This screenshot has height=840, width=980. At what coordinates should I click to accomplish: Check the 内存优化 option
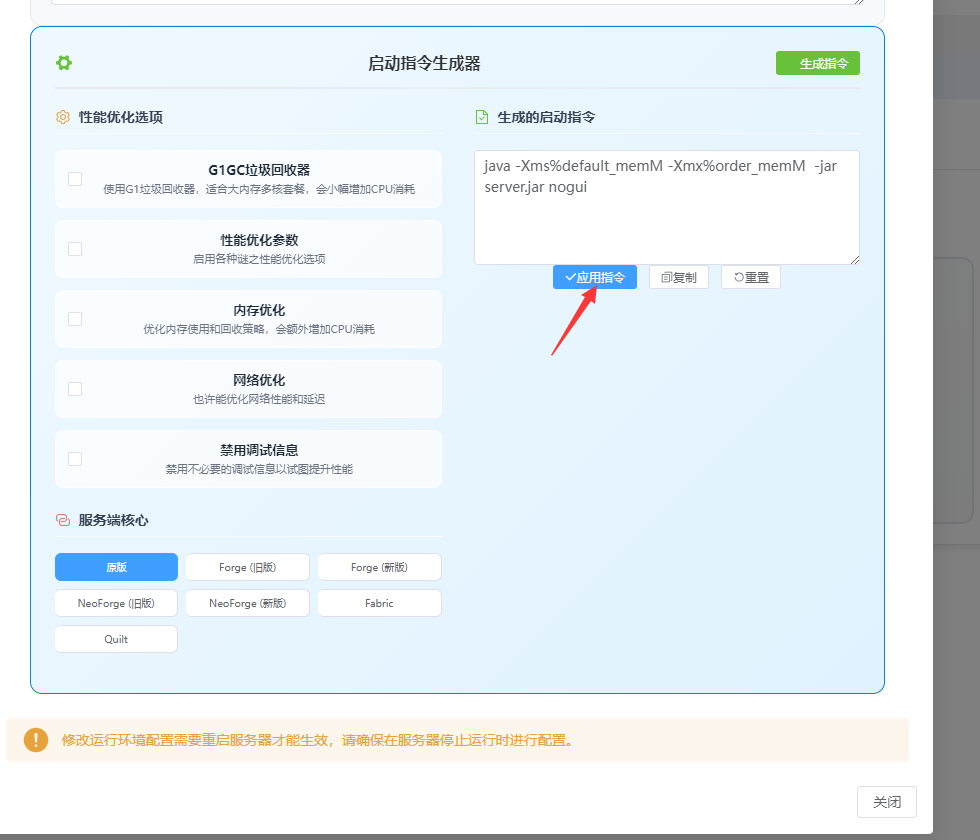pos(75,319)
